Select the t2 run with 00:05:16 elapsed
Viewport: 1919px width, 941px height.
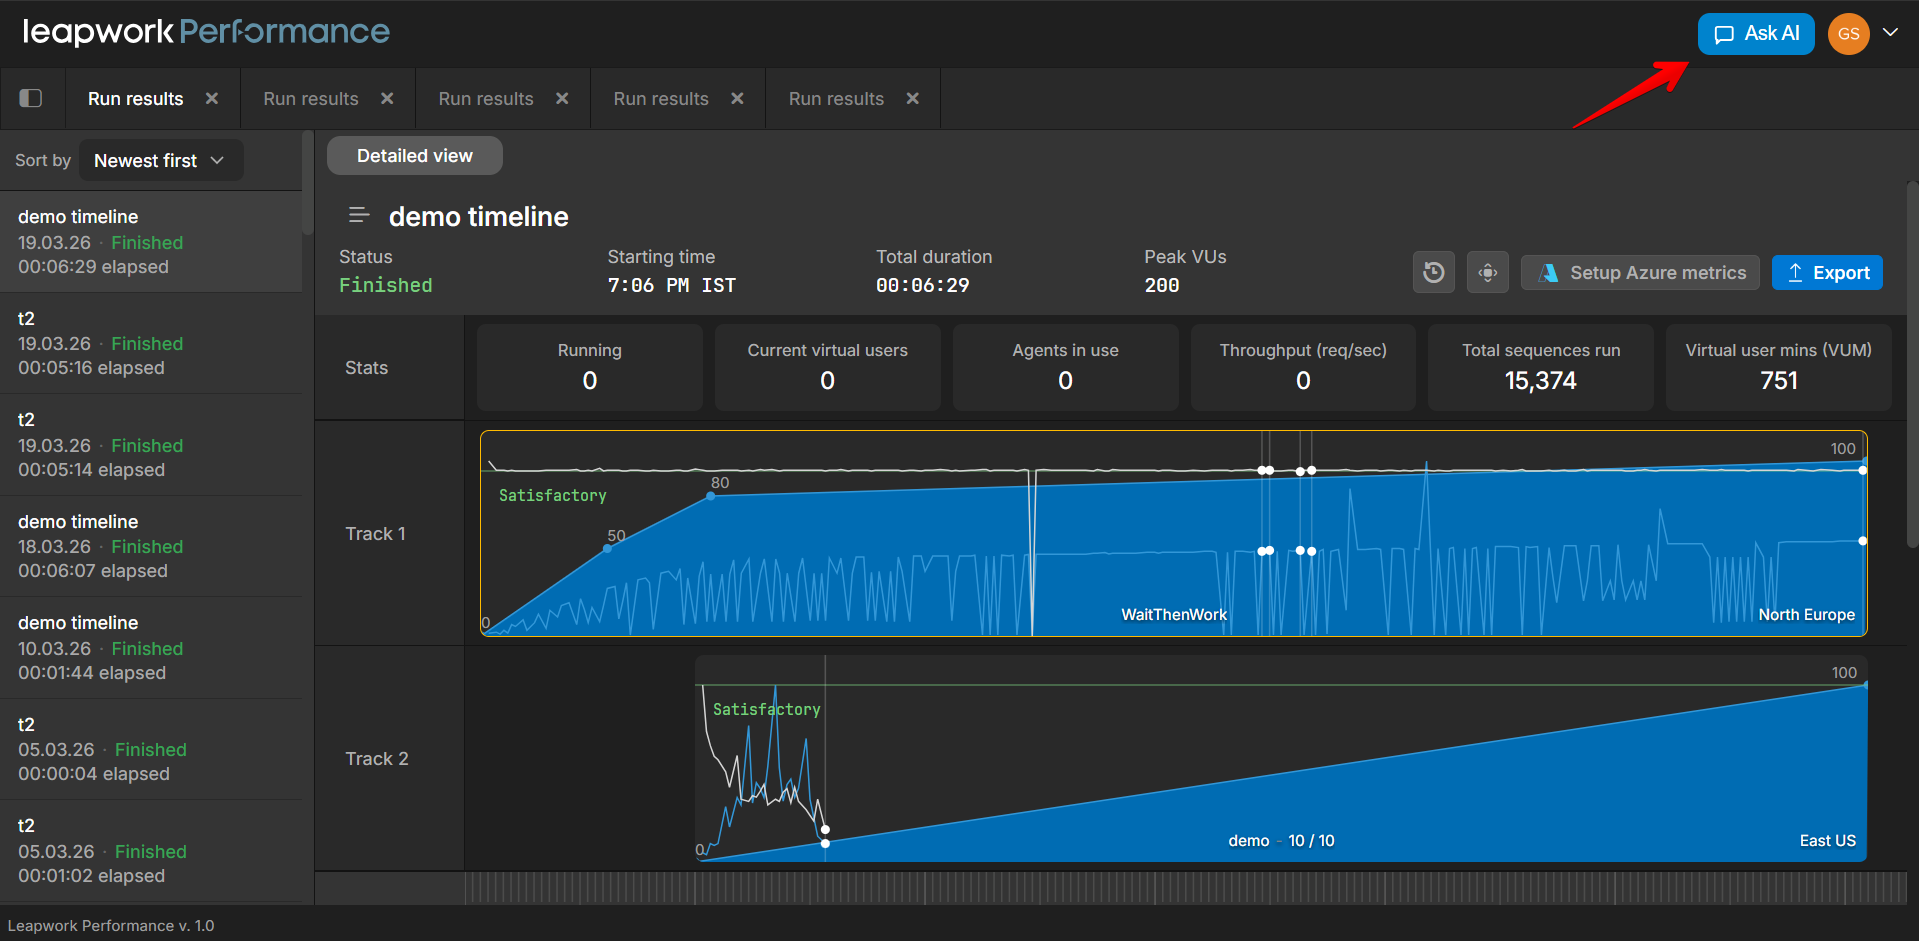150,343
